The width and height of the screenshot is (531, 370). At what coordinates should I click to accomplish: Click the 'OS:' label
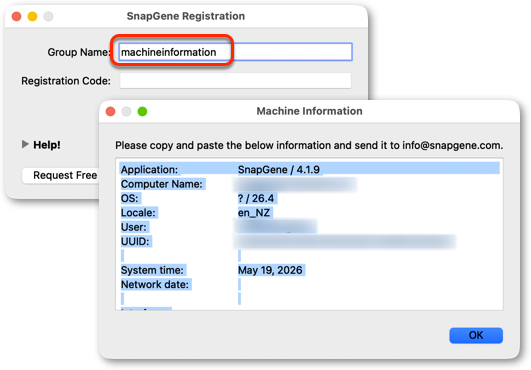pos(130,198)
